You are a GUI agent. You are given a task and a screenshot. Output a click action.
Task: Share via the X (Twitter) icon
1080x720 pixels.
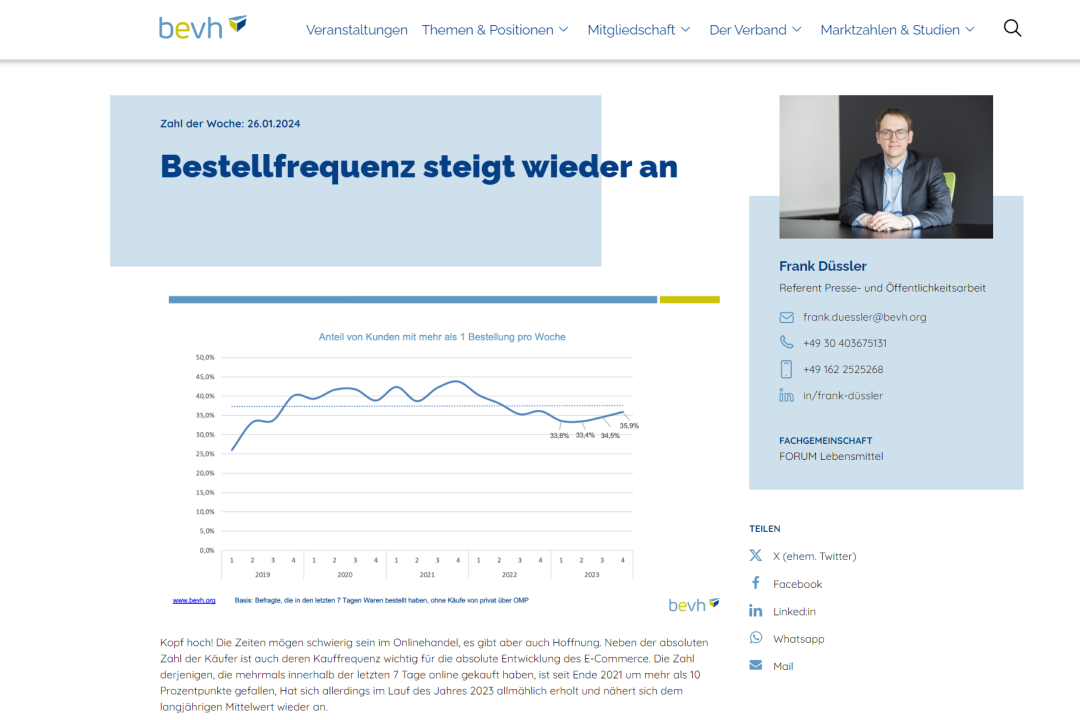(756, 555)
